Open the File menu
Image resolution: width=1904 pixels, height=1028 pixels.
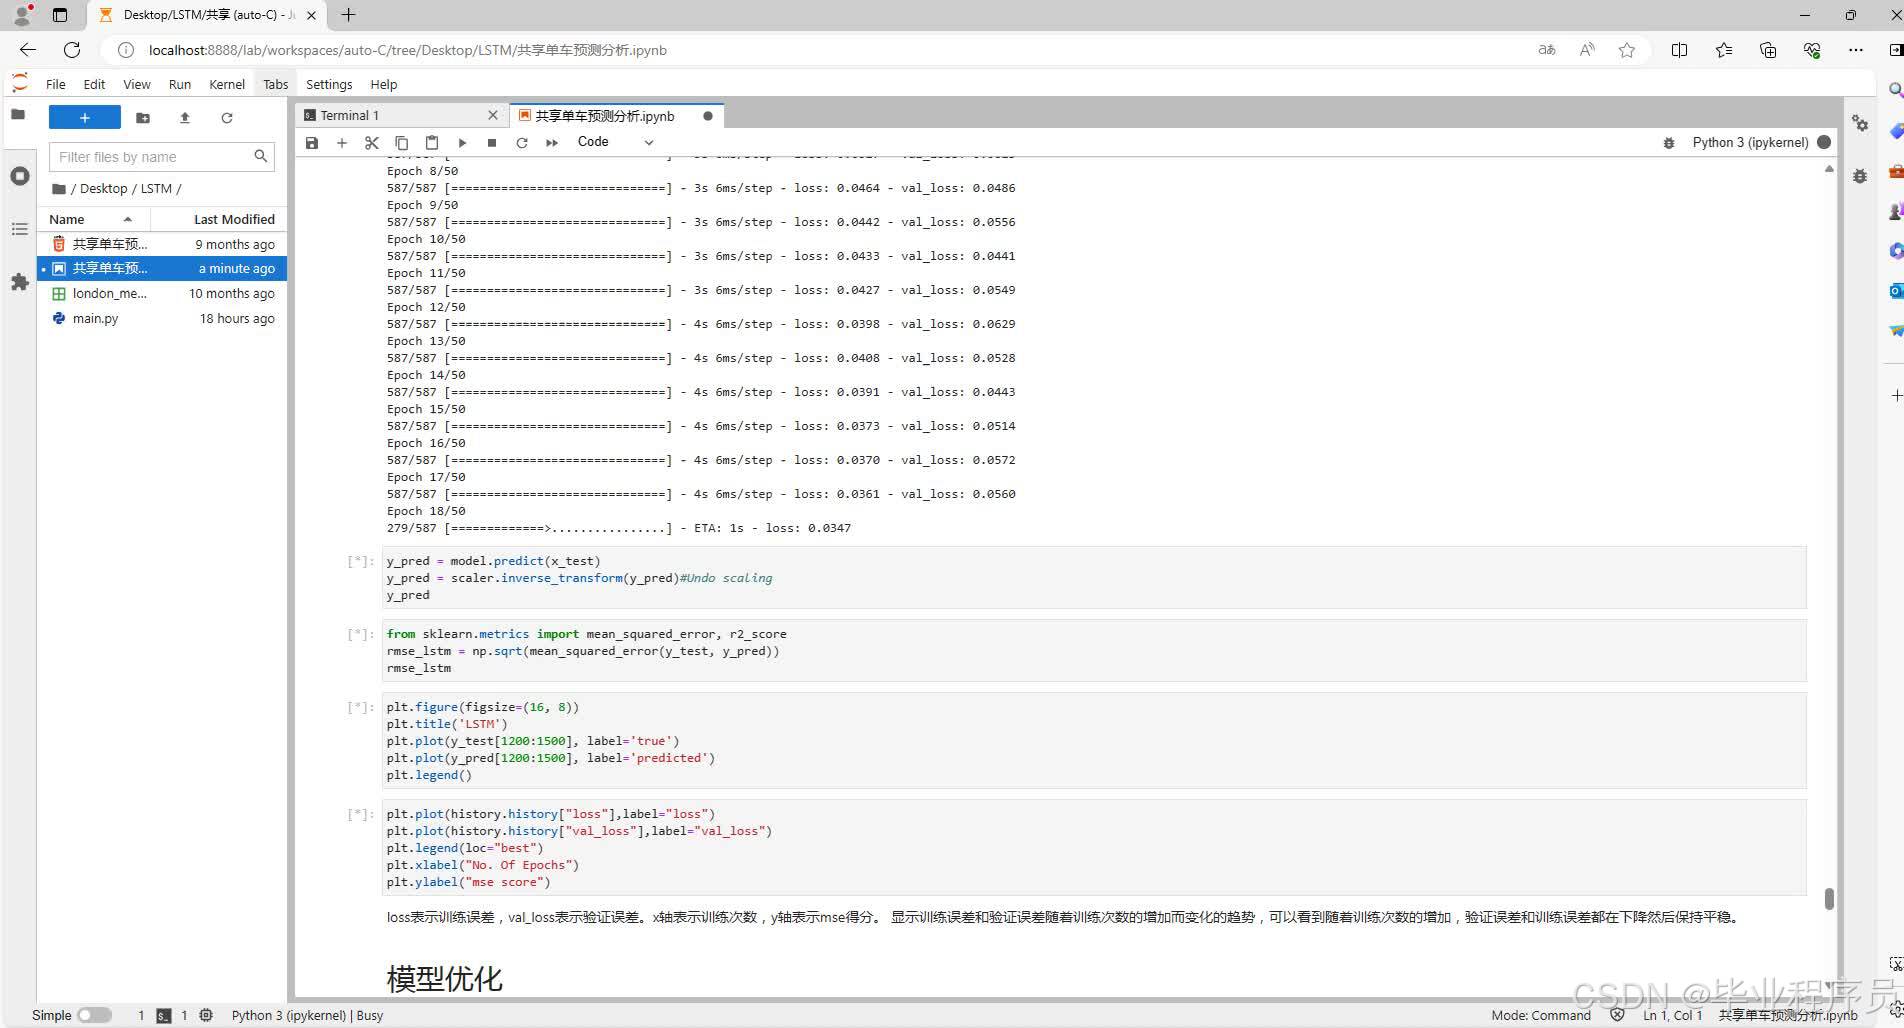click(56, 84)
